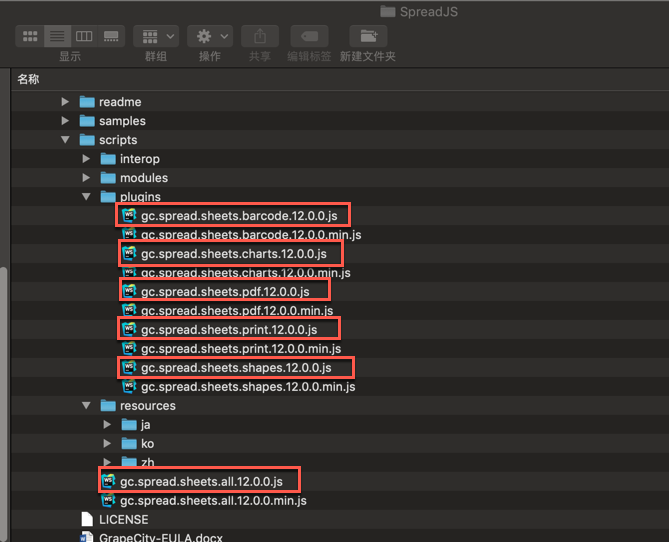The image size is (669, 542).
Task: Select the LICENSE file
Action: [123, 519]
